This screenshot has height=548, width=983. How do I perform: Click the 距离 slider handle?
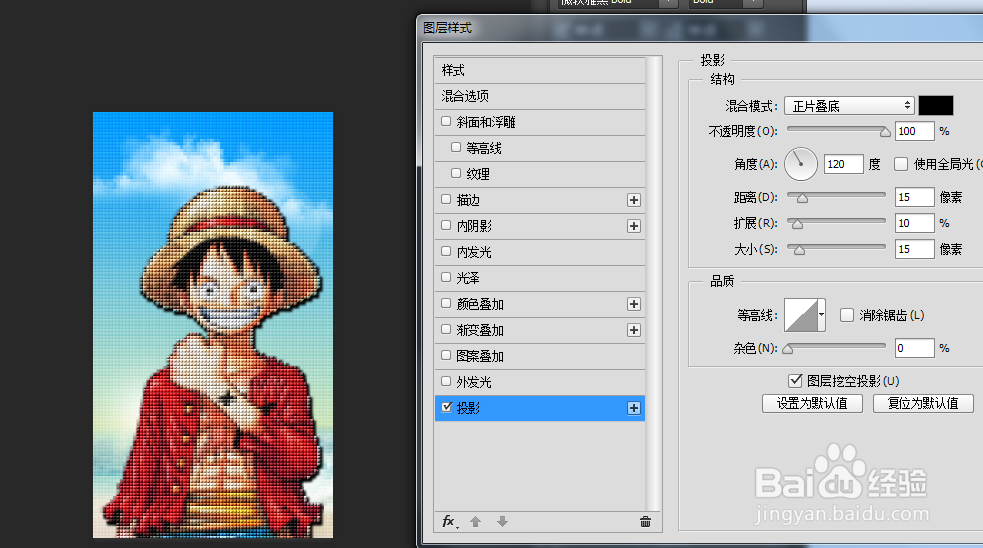click(x=802, y=198)
